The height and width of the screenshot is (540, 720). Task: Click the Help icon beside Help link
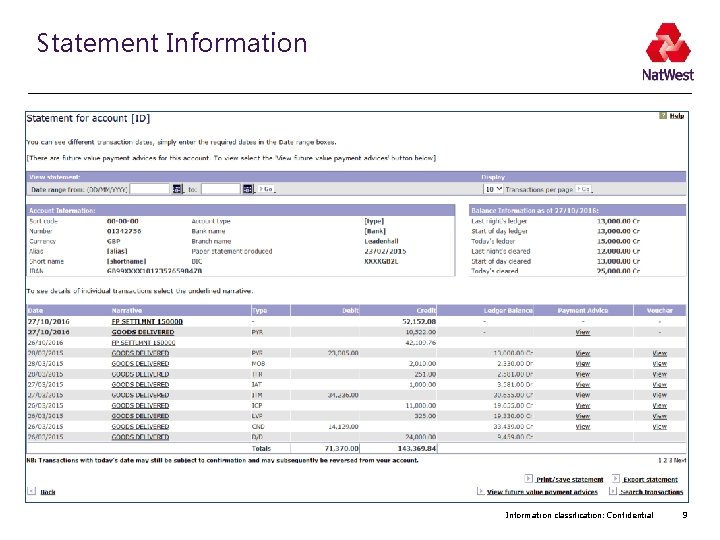(663, 116)
